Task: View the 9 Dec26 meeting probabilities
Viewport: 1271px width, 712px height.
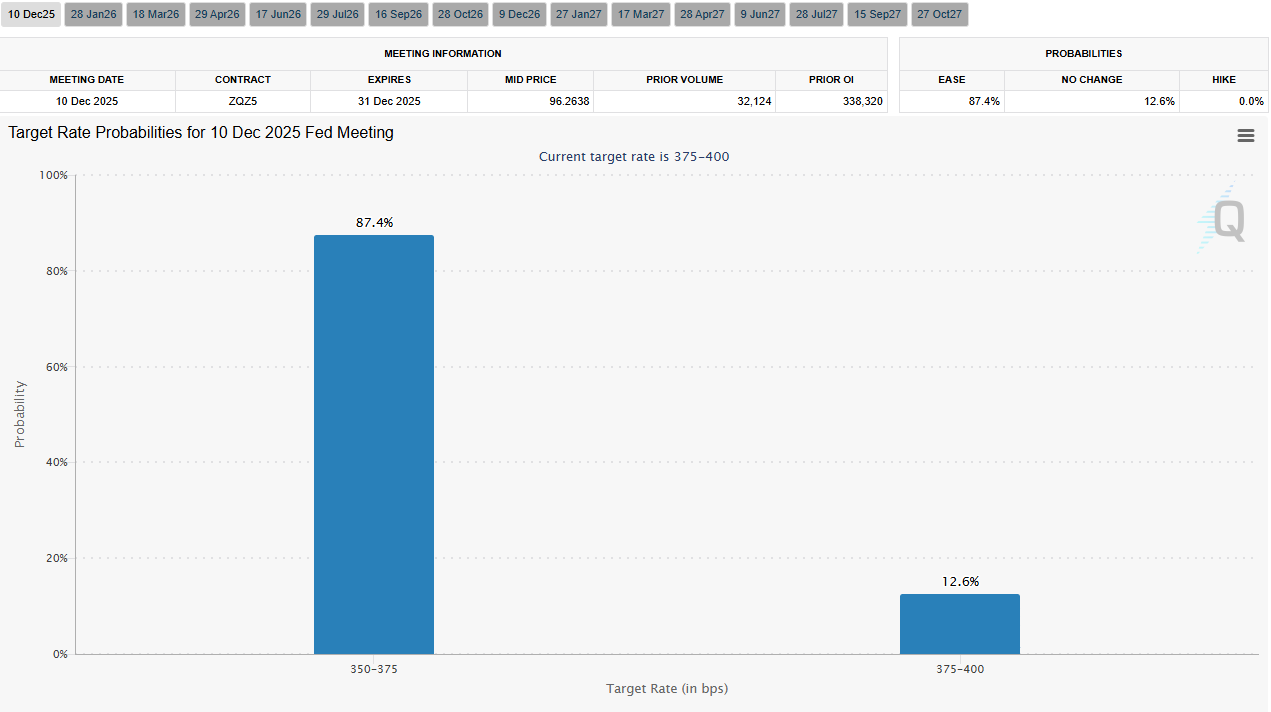Action: [x=518, y=14]
